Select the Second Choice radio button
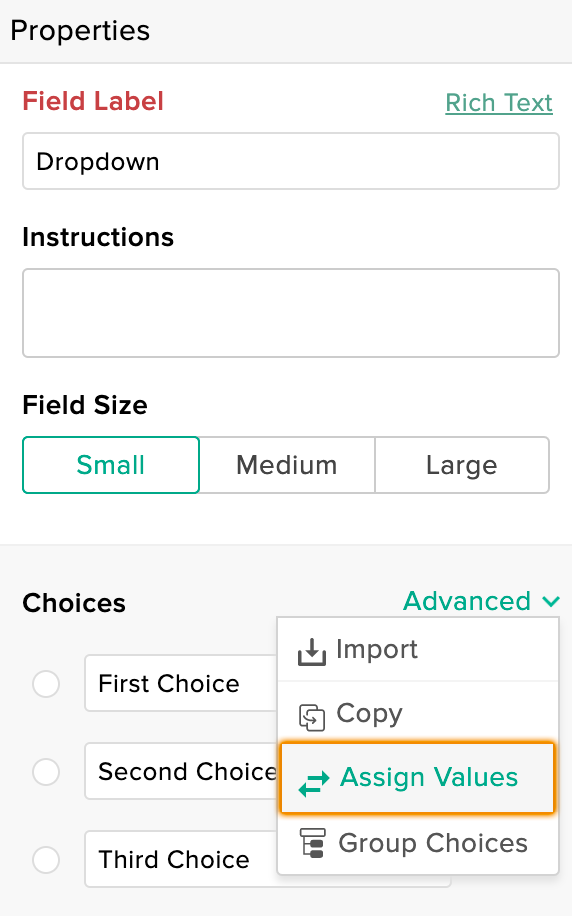 (46, 772)
